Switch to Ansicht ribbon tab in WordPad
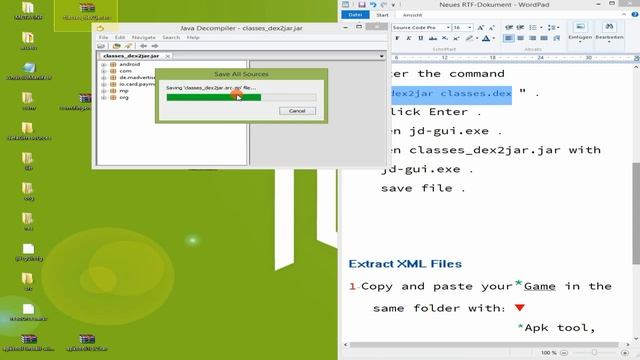Screen dimensions: 640x360 412,15
